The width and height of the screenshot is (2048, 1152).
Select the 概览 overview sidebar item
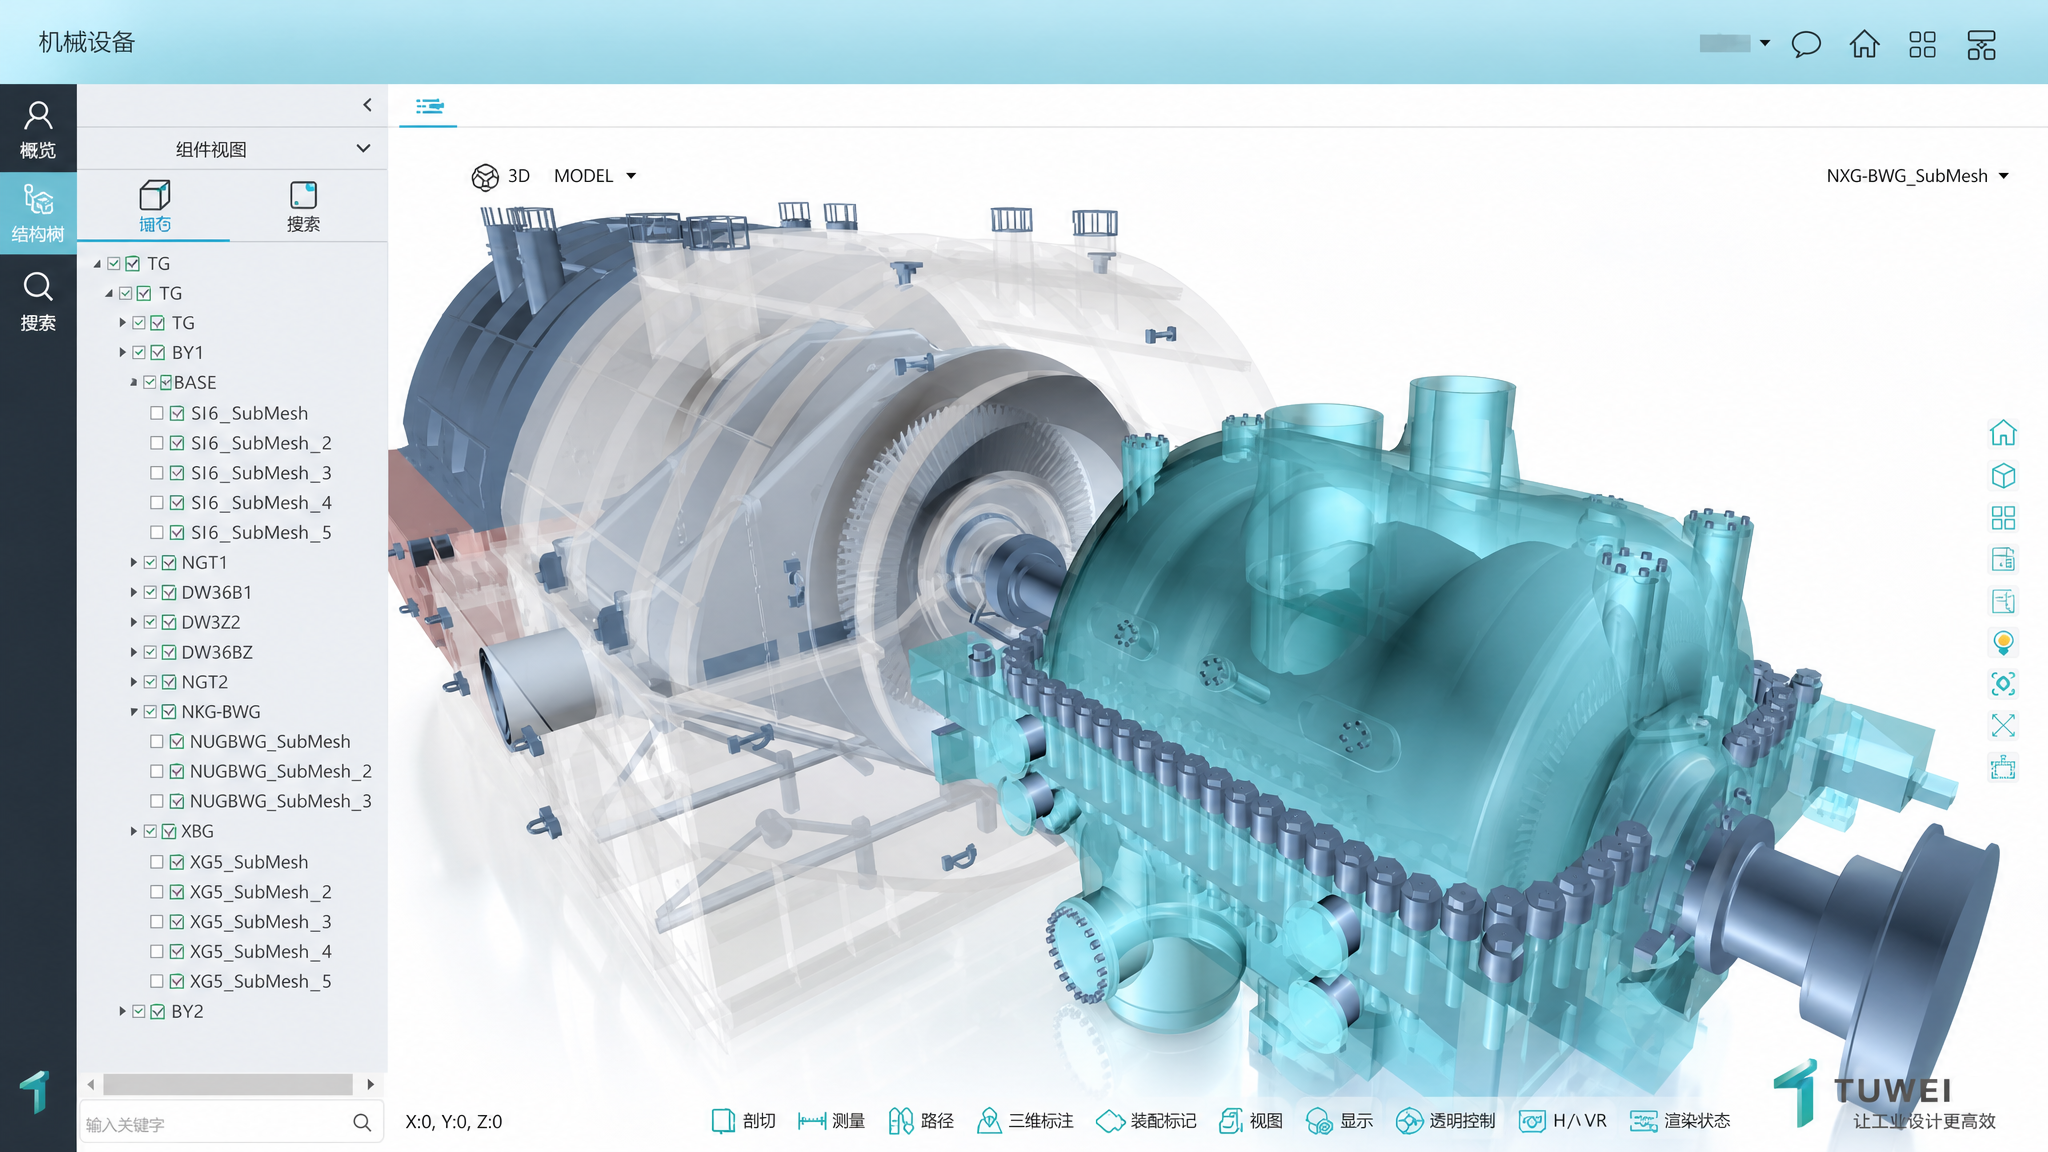pos(38,130)
